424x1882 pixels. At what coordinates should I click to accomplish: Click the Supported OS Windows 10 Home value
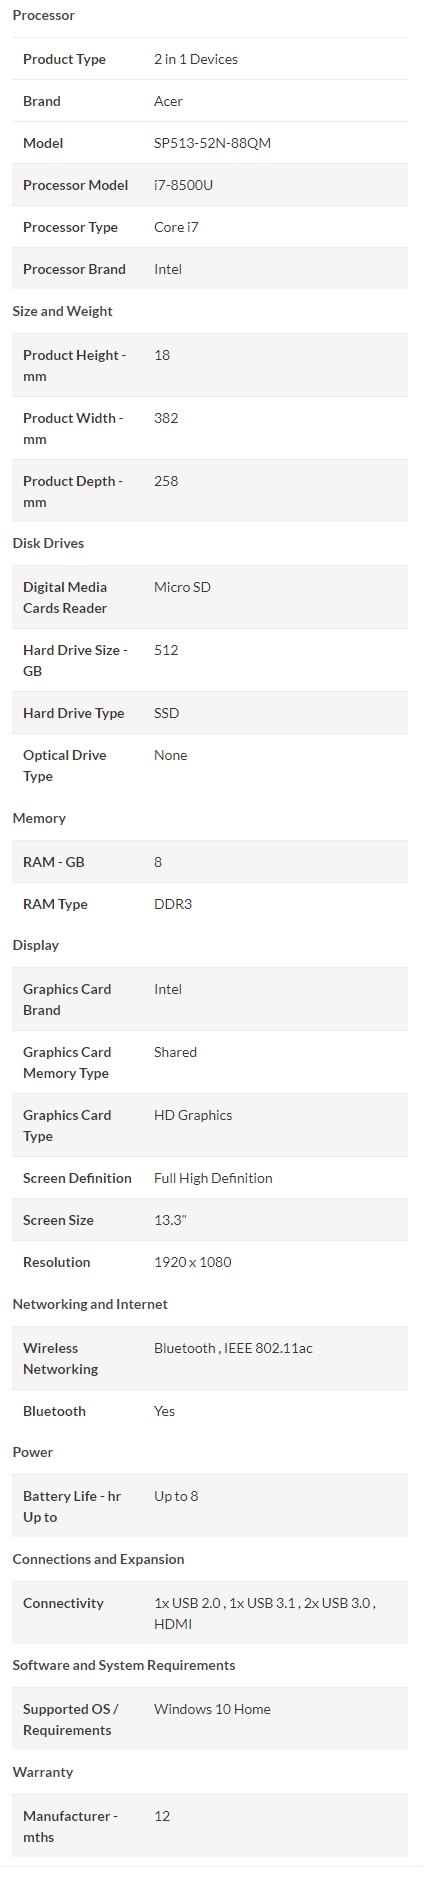[212, 1709]
